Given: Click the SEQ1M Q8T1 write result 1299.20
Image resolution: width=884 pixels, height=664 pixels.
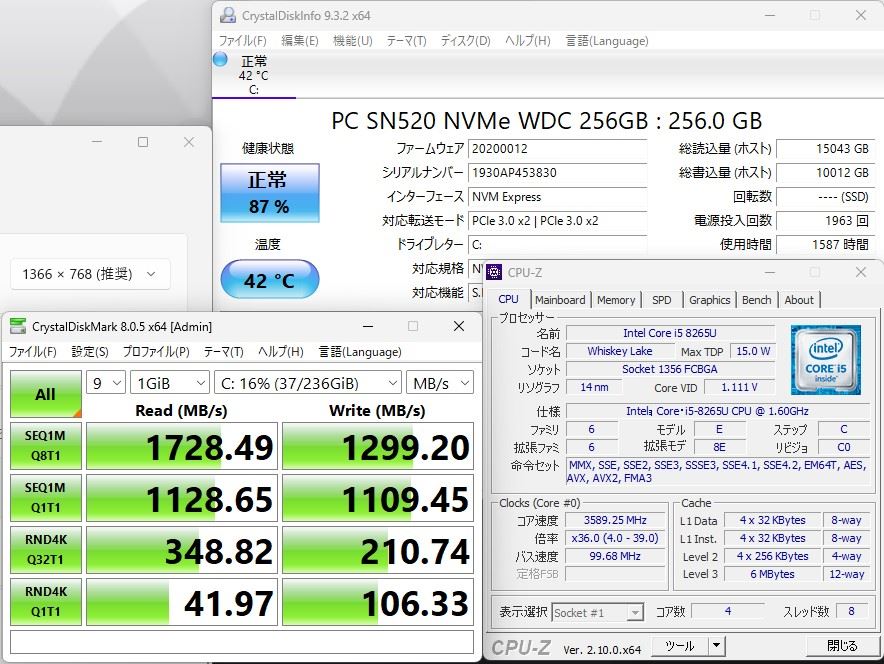Looking at the screenshot, I should click(378, 446).
